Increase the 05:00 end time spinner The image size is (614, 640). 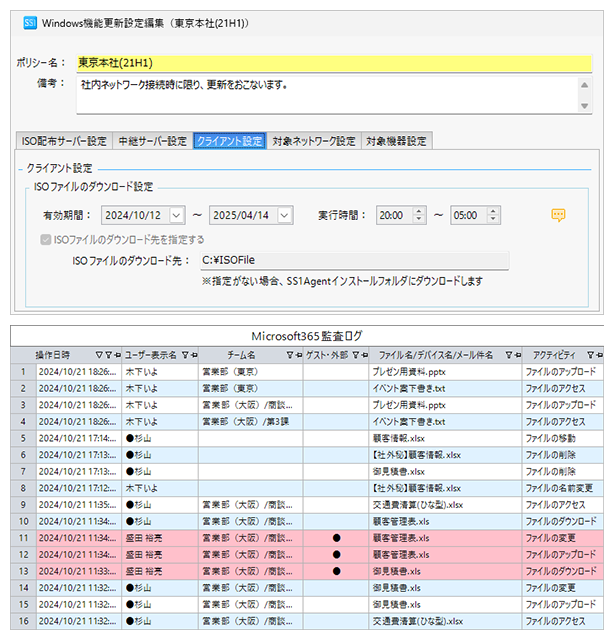[493, 211]
